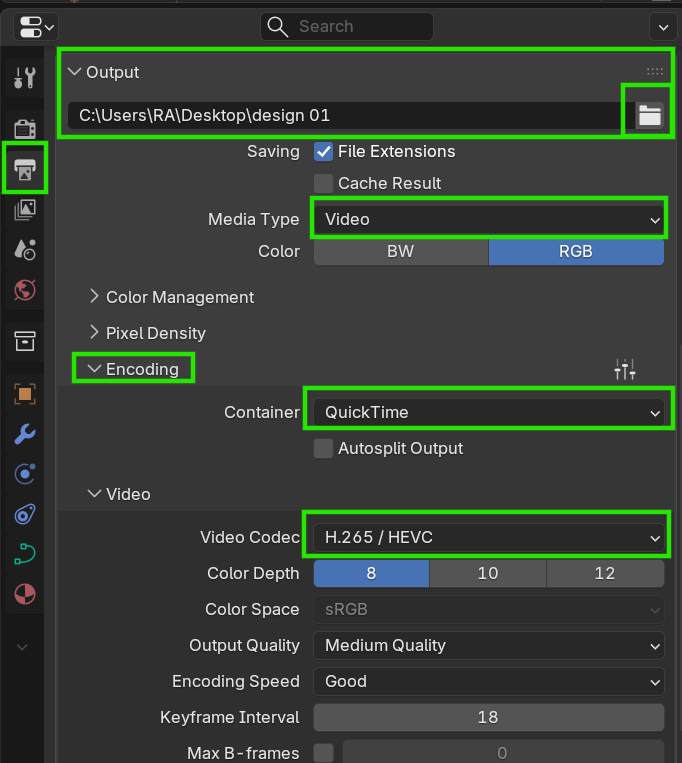
Task: Open the Container QuickTime dropdown
Action: pos(489,413)
